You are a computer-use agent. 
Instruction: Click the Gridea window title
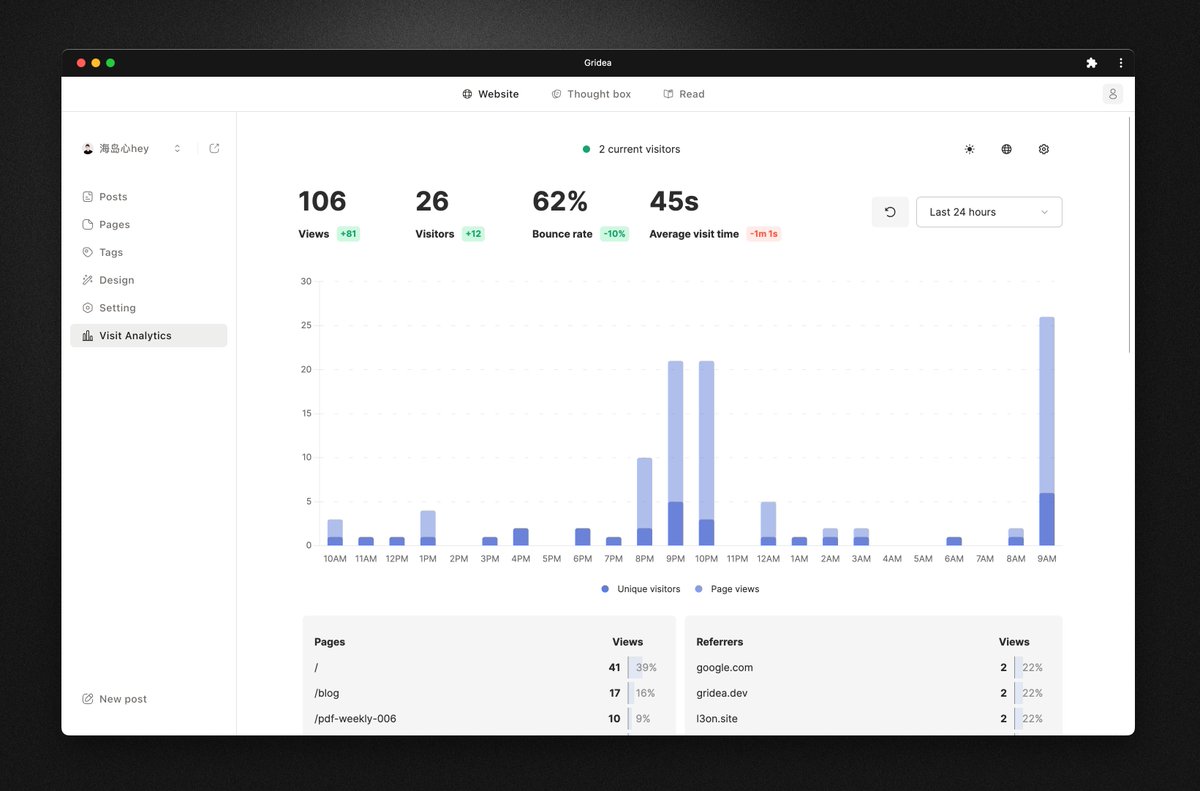coord(598,63)
